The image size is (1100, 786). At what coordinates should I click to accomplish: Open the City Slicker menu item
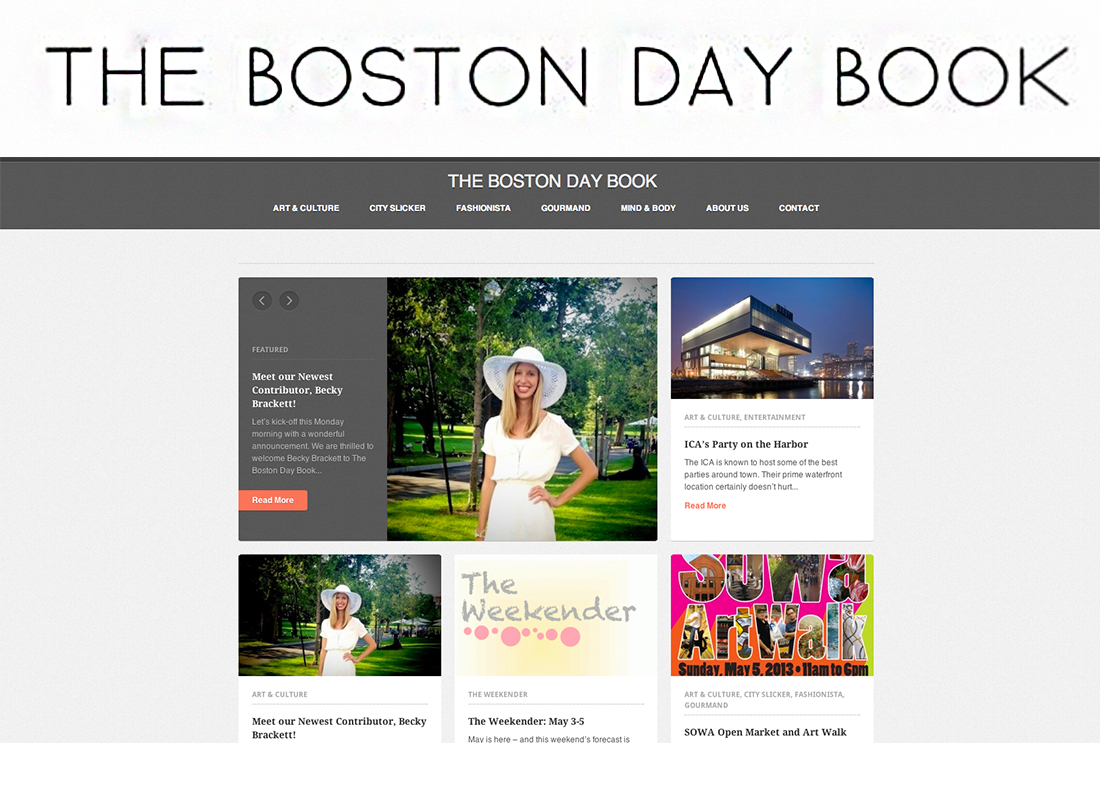click(397, 208)
